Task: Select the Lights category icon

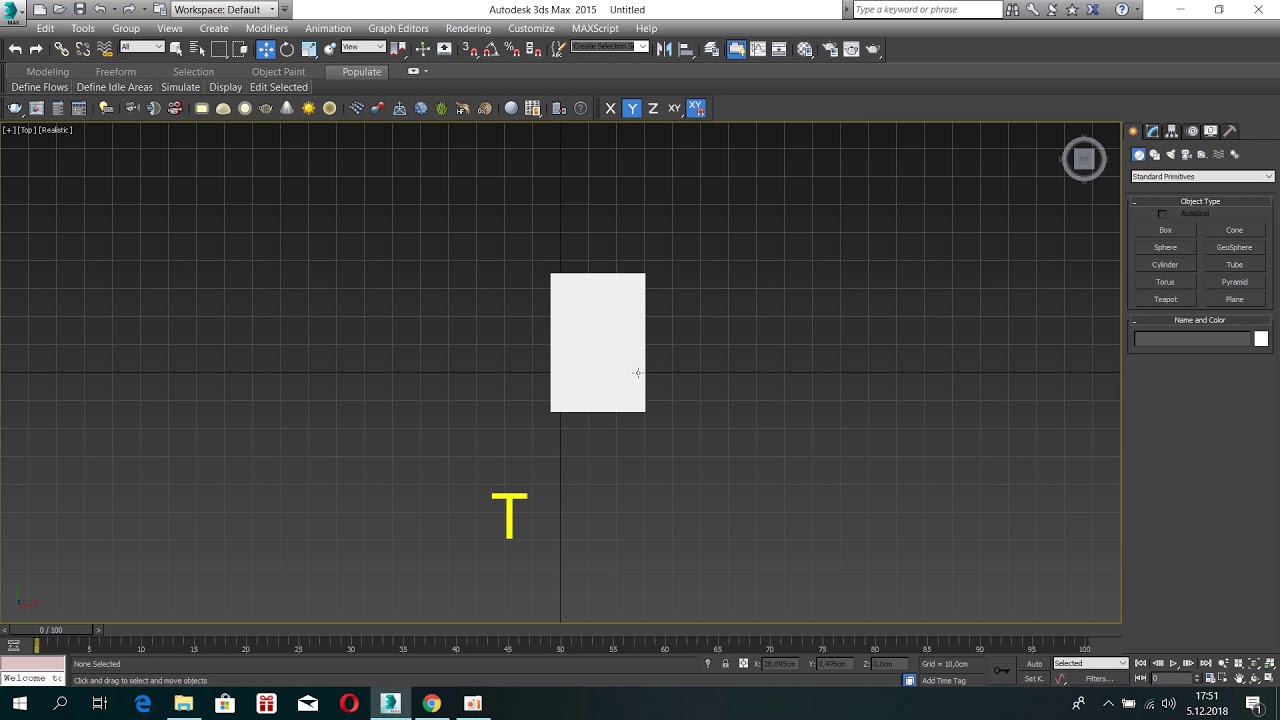Action: point(1171,155)
